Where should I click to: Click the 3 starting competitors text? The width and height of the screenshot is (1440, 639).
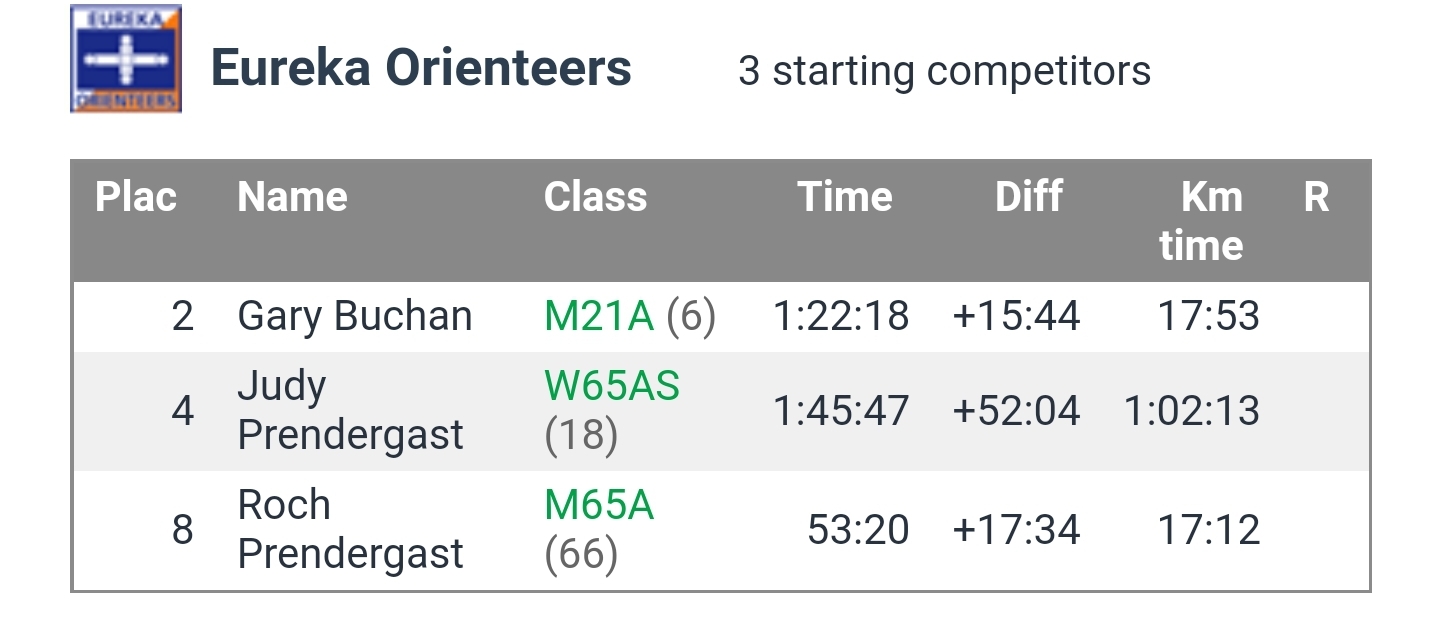pos(944,71)
